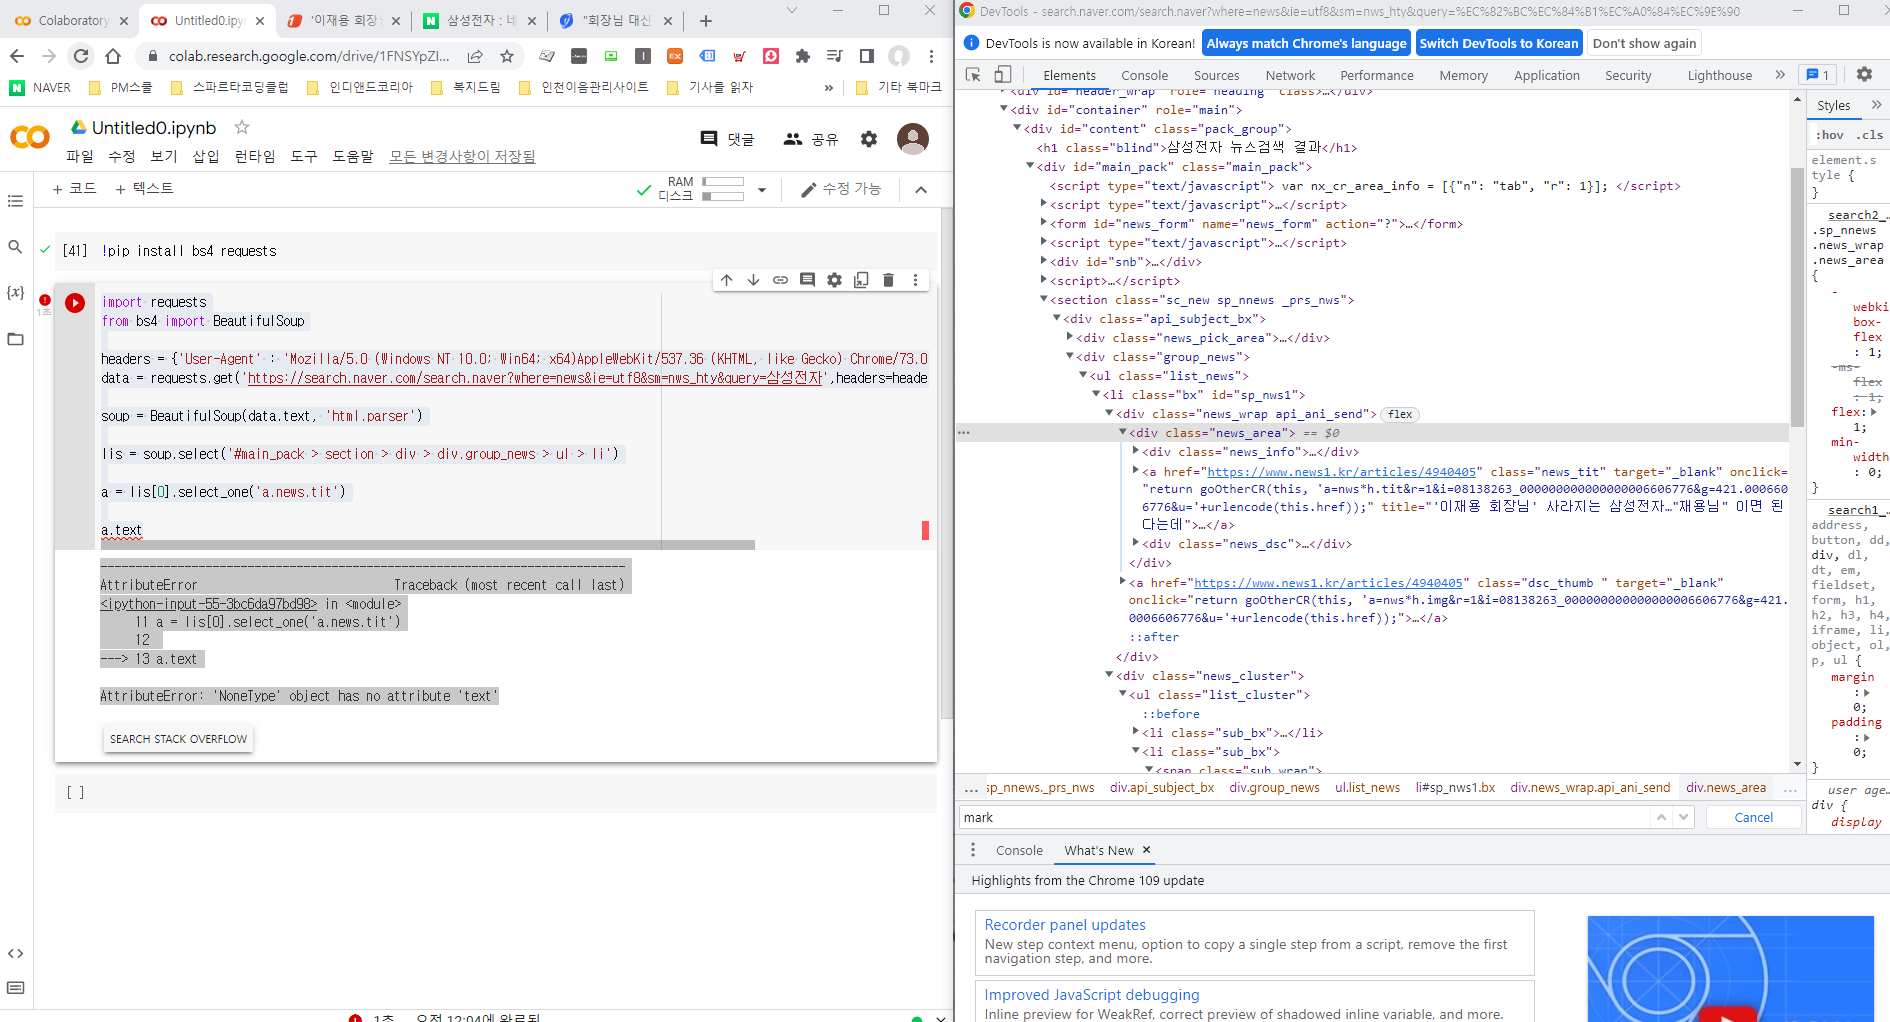The image size is (1890, 1022).
Task: Open Chrome extensions puzzle icon
Action: click(x=803, y=56)
